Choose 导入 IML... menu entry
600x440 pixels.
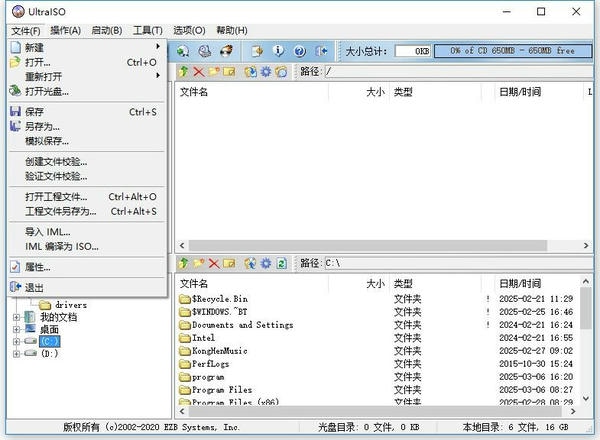point(87,232)
